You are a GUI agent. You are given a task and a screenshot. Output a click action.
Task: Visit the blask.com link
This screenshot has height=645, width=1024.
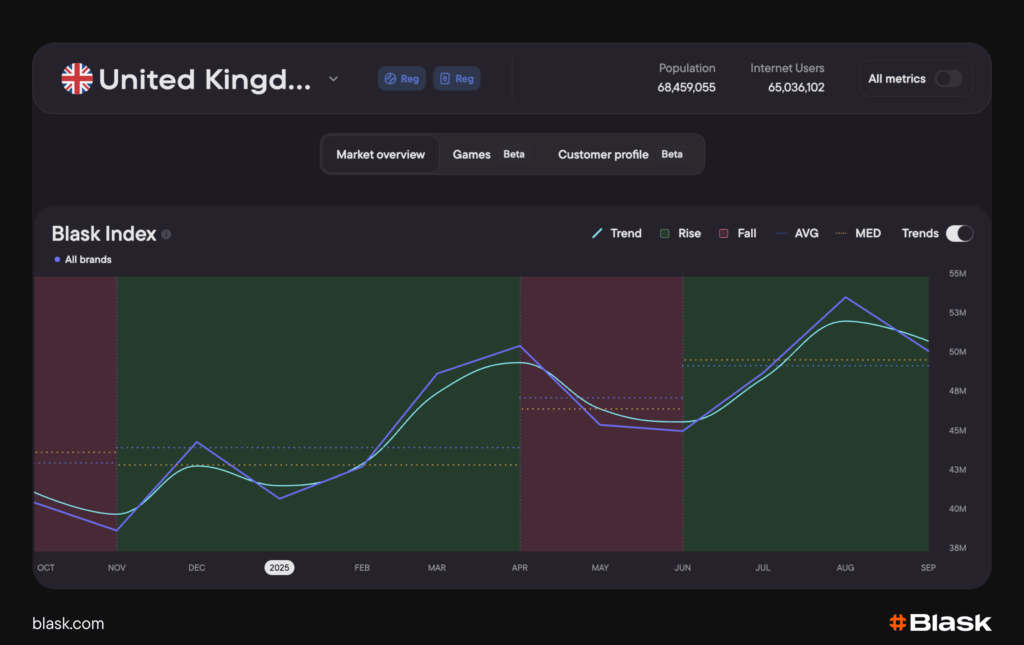[68, 623]
